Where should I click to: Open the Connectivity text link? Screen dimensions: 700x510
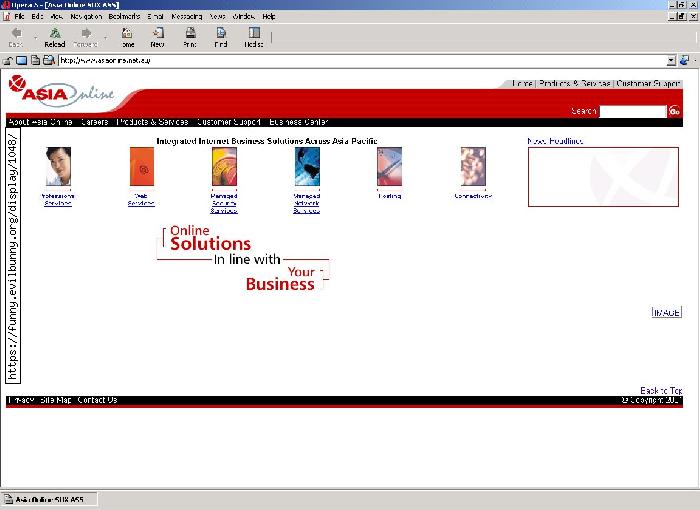[x=473, y=196]
